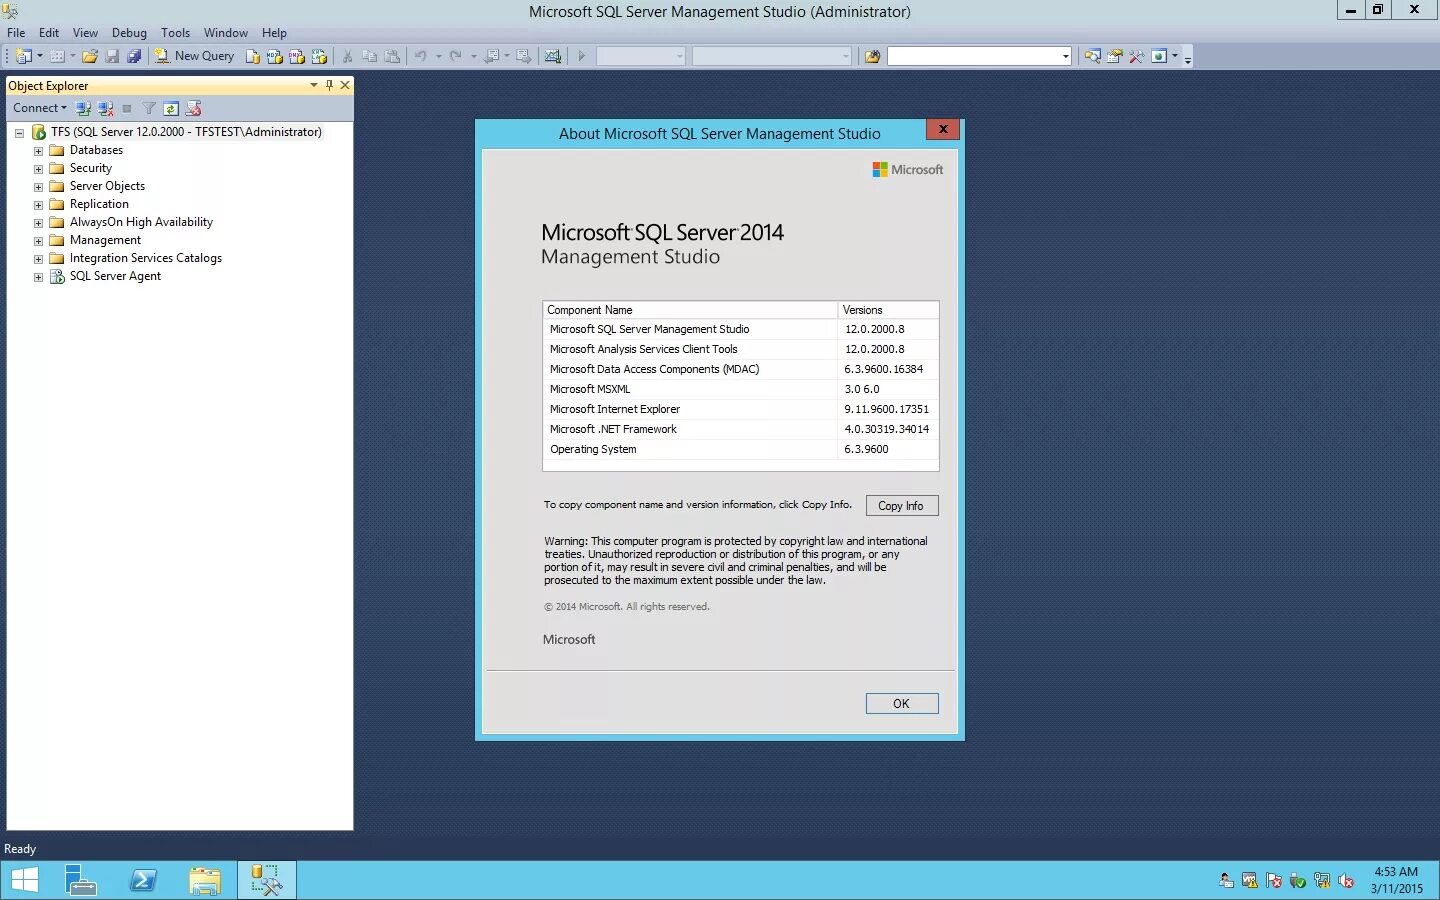Click the Redo arrow icon
Image resolution: width=1440 pixels, height=900 pixels.
pos(456,56)
